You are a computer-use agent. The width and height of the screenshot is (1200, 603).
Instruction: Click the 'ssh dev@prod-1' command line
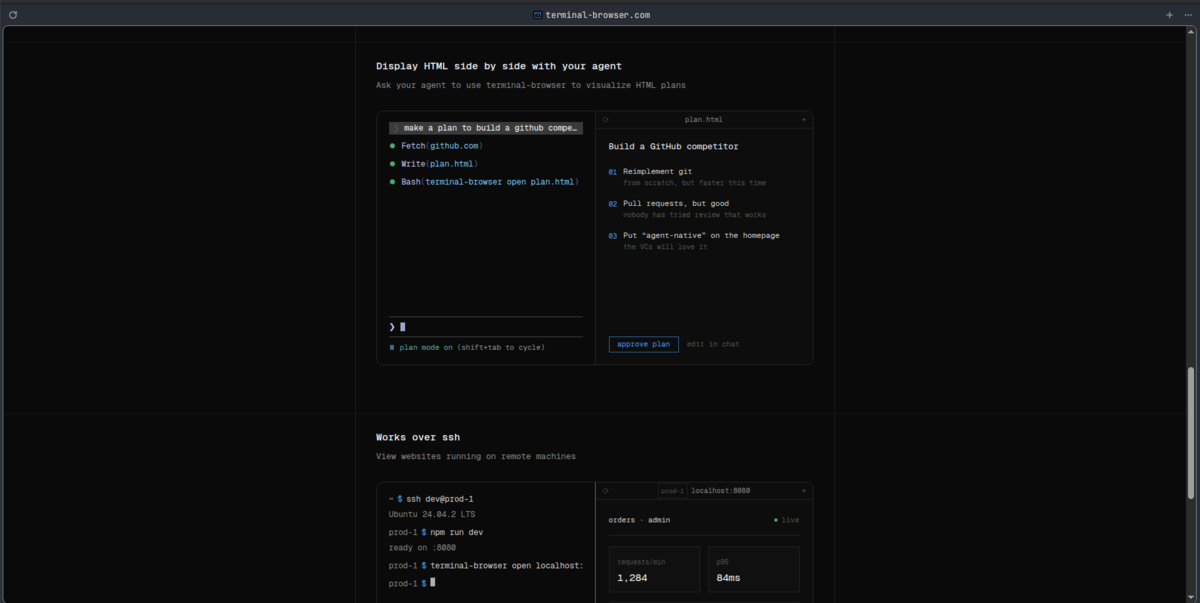tap(431, 499)
